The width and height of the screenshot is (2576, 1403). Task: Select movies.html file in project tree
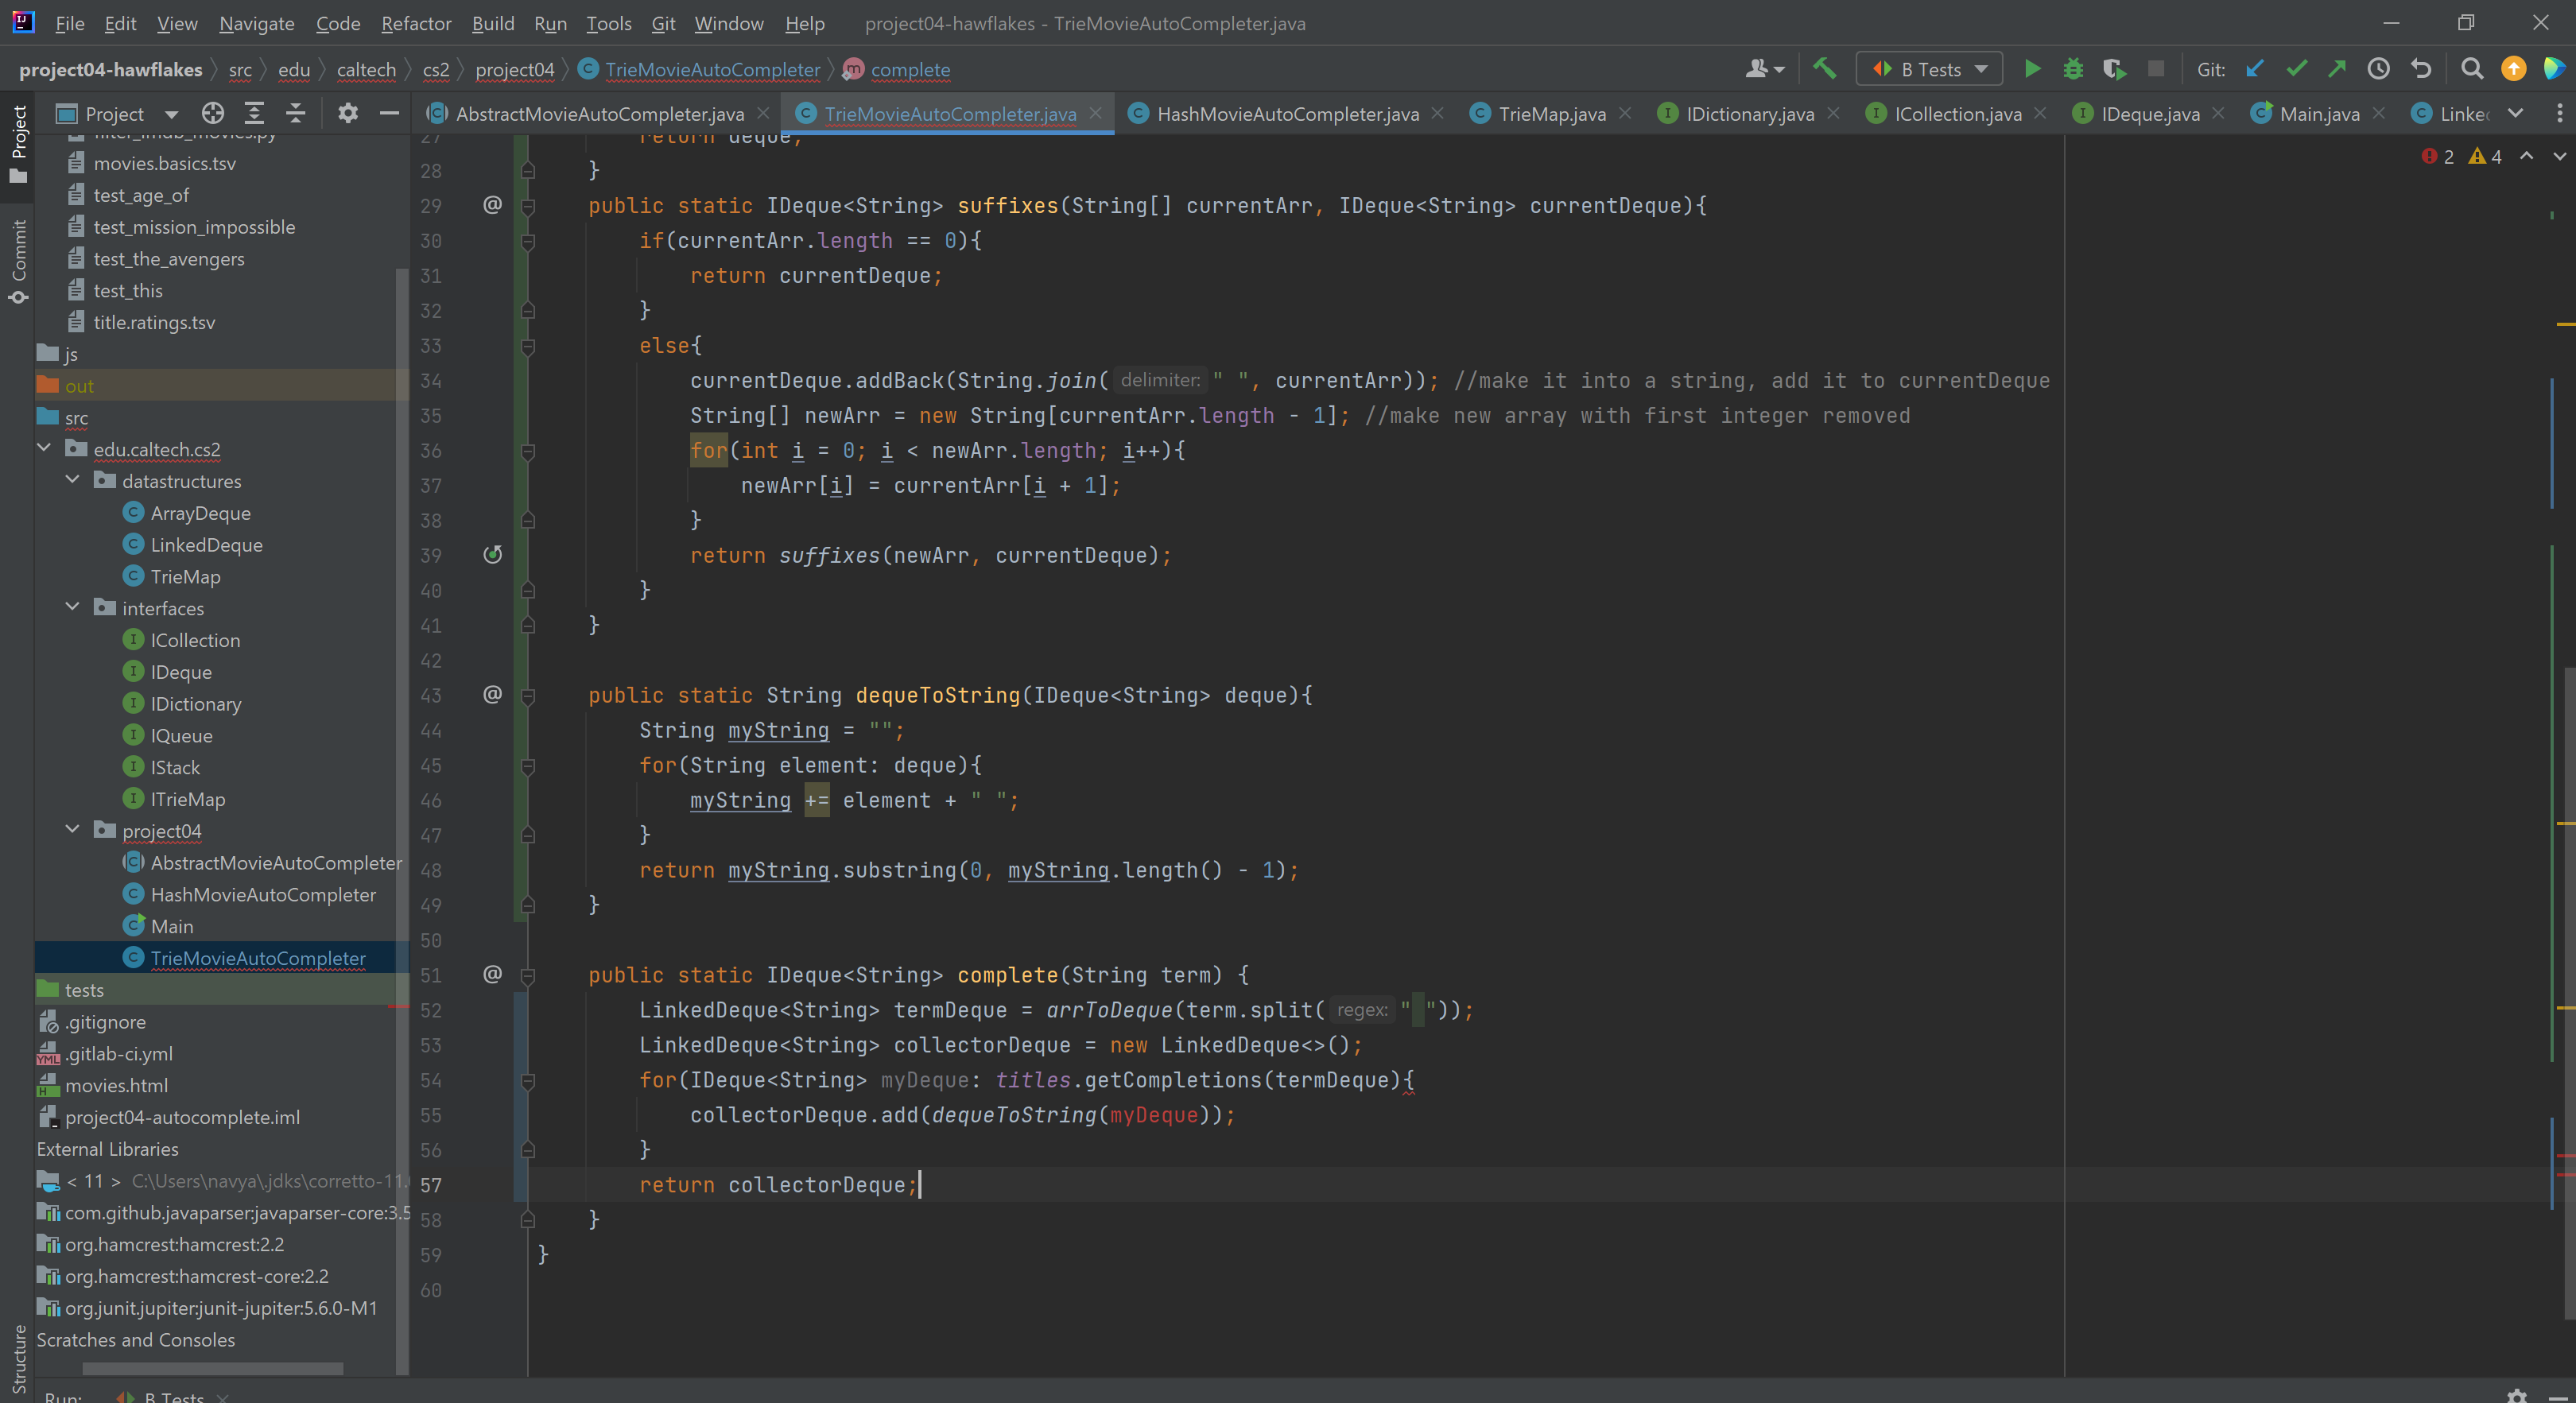(x=116, y=1085)
